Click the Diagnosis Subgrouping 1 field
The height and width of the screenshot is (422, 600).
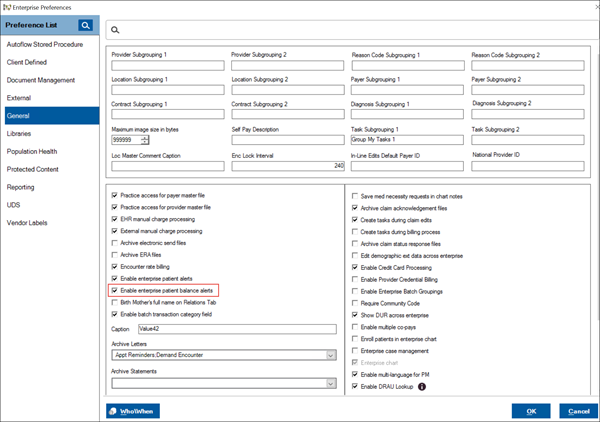point(407,114)
